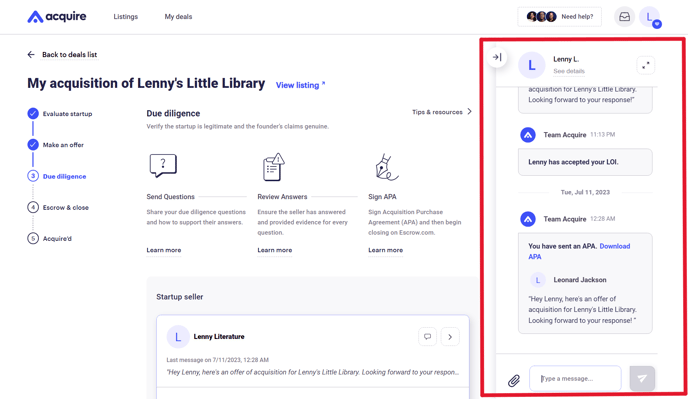Open Learn more under Sign APA
The height and width of the screenshot is (399, 688).
(386, 250)
